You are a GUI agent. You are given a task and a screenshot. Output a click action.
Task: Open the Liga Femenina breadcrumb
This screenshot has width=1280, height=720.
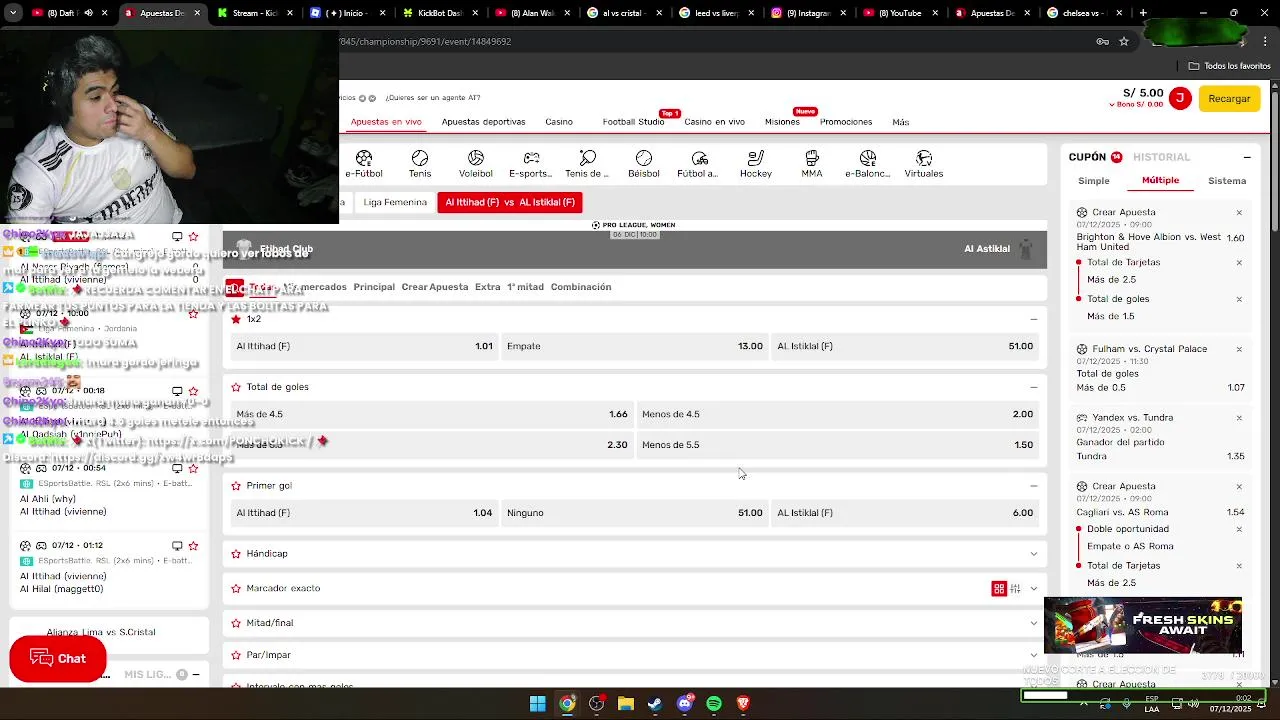395,202
